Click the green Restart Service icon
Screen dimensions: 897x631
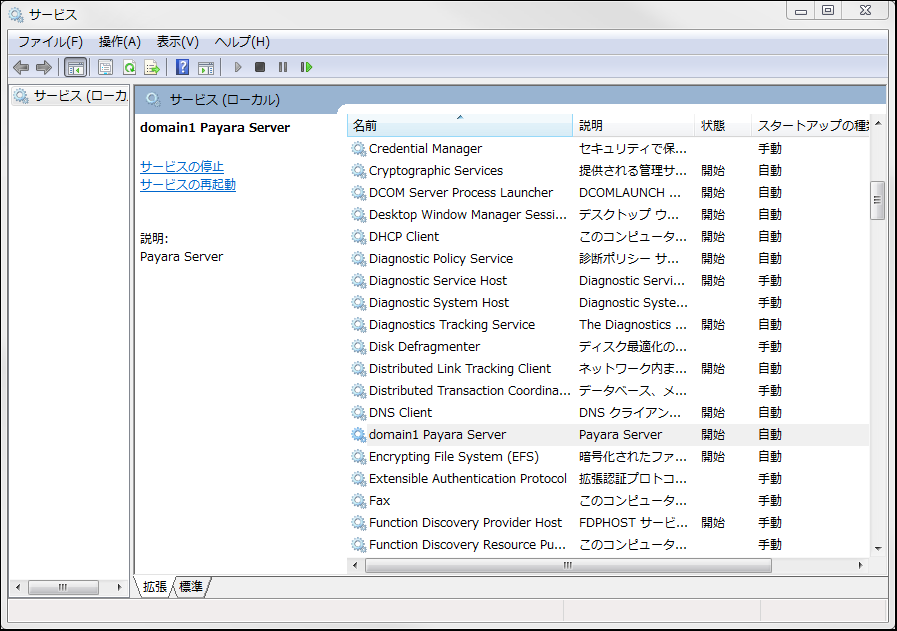coord(307,67)
